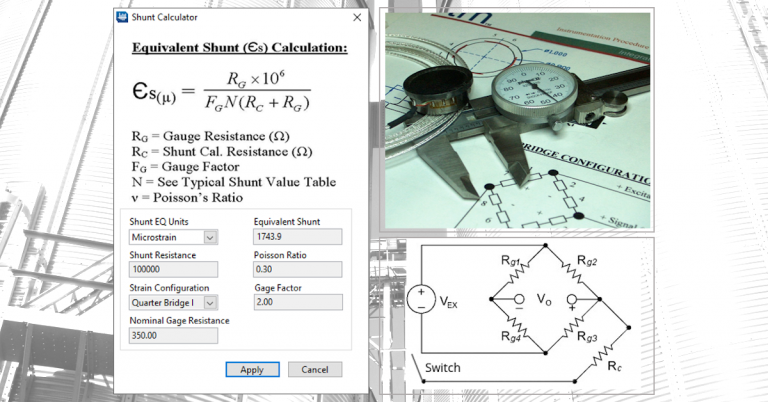The image size is (768, 402).
Task: Click the Equivalent Shunt formula image
Action: (221, 92)
